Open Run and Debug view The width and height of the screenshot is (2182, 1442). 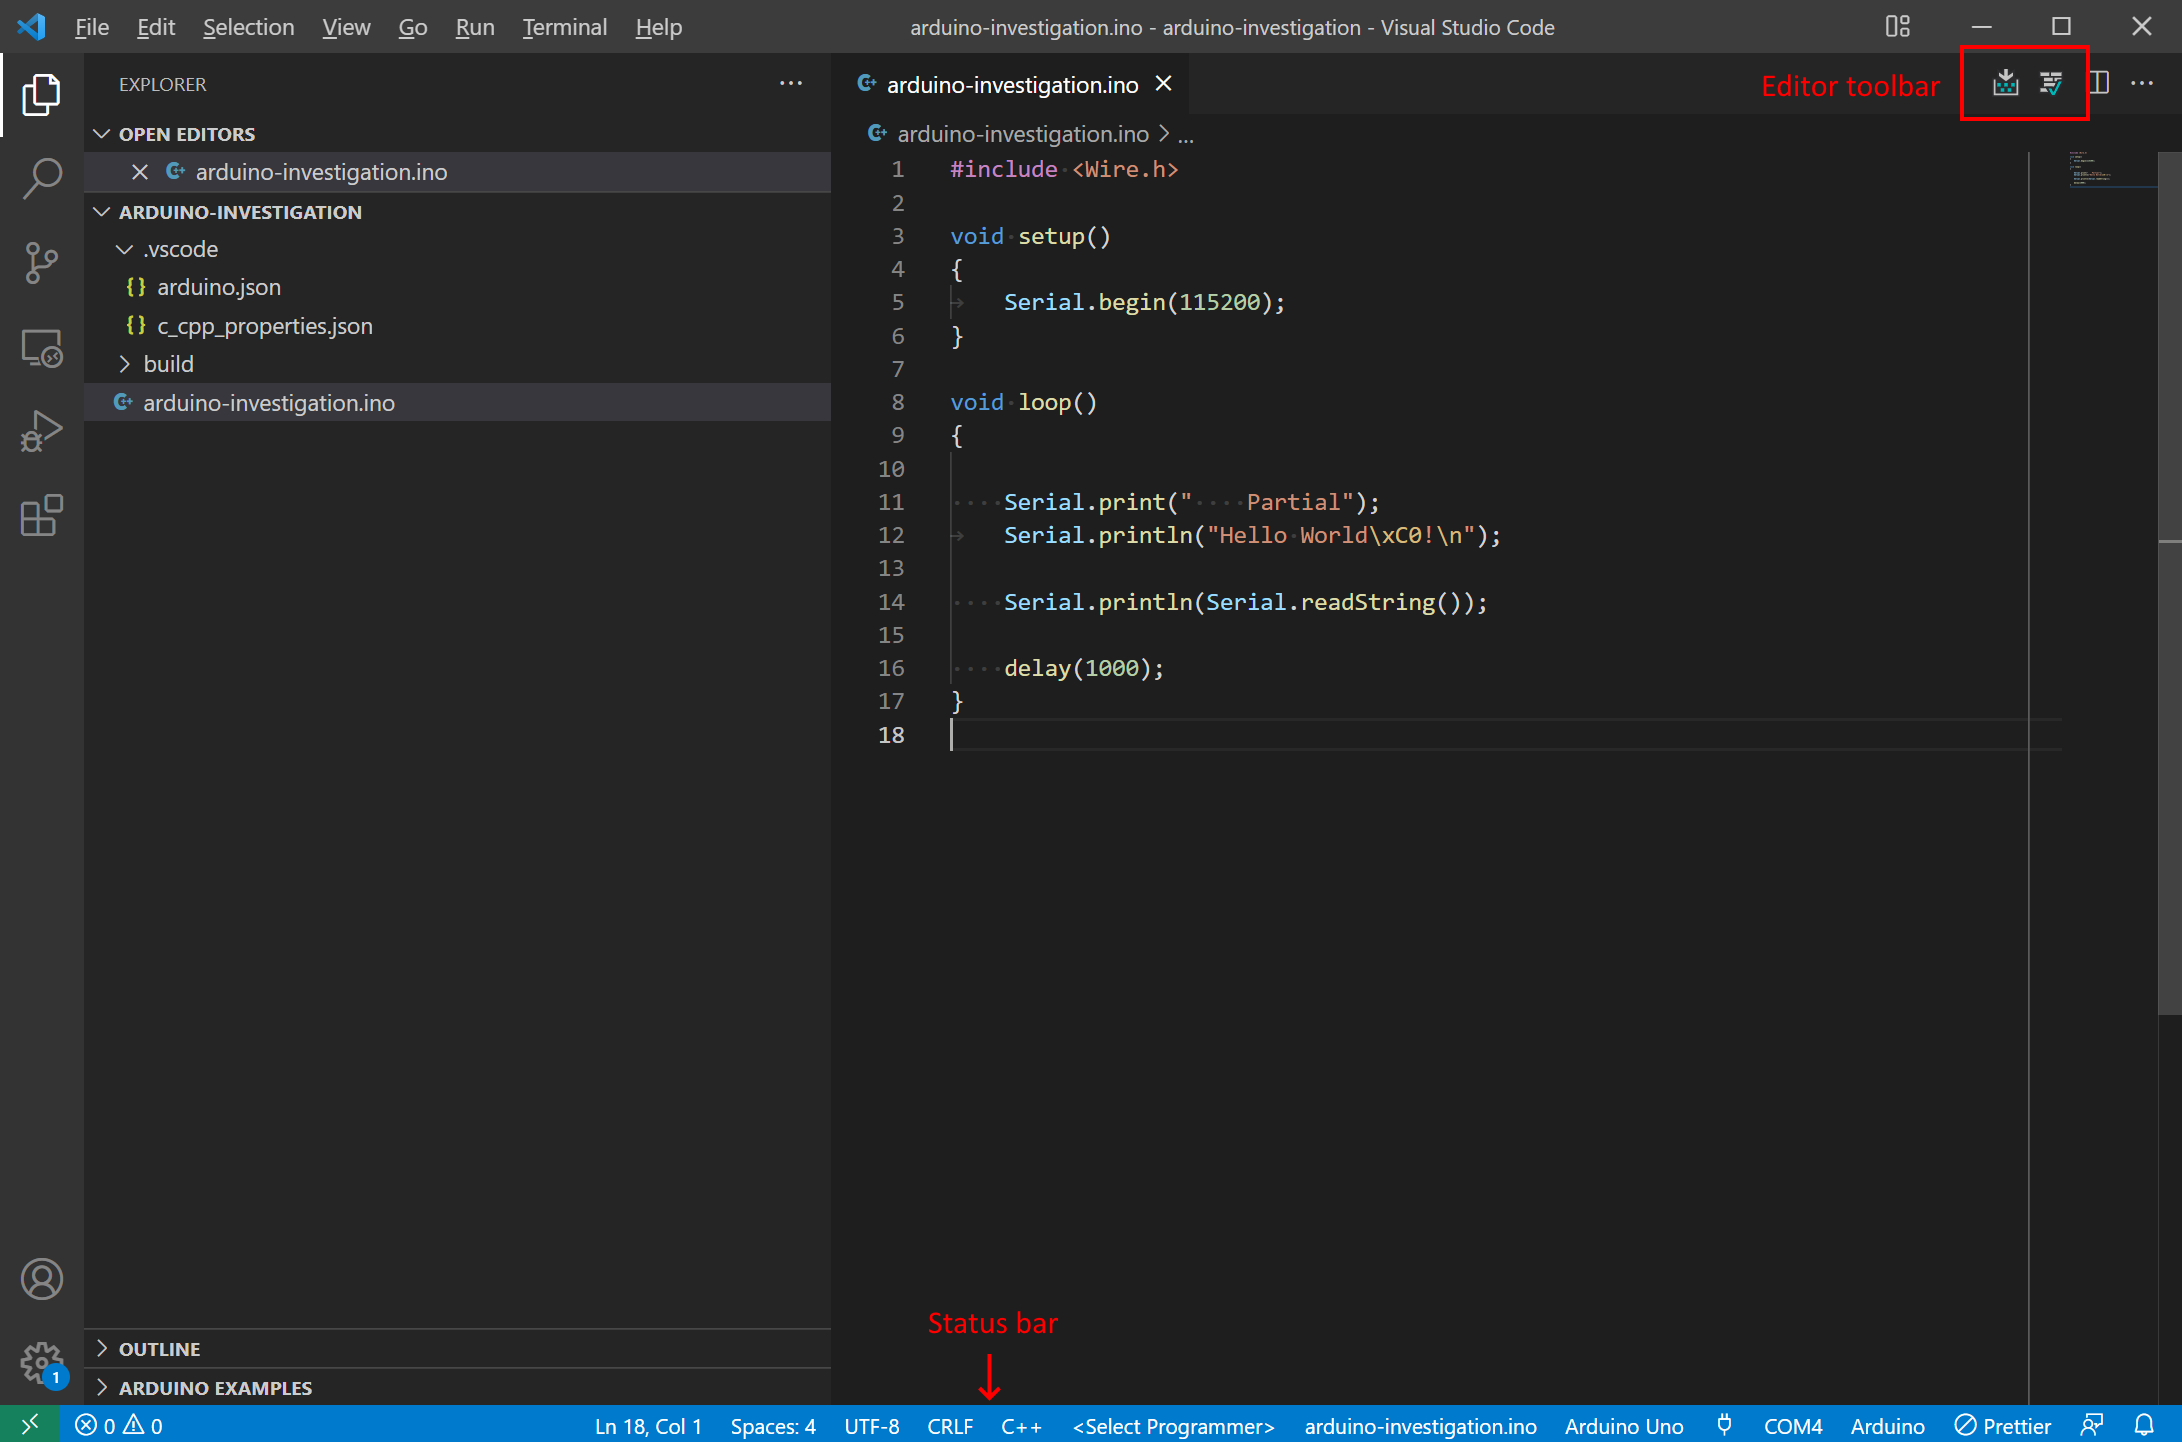coord(41,432)
